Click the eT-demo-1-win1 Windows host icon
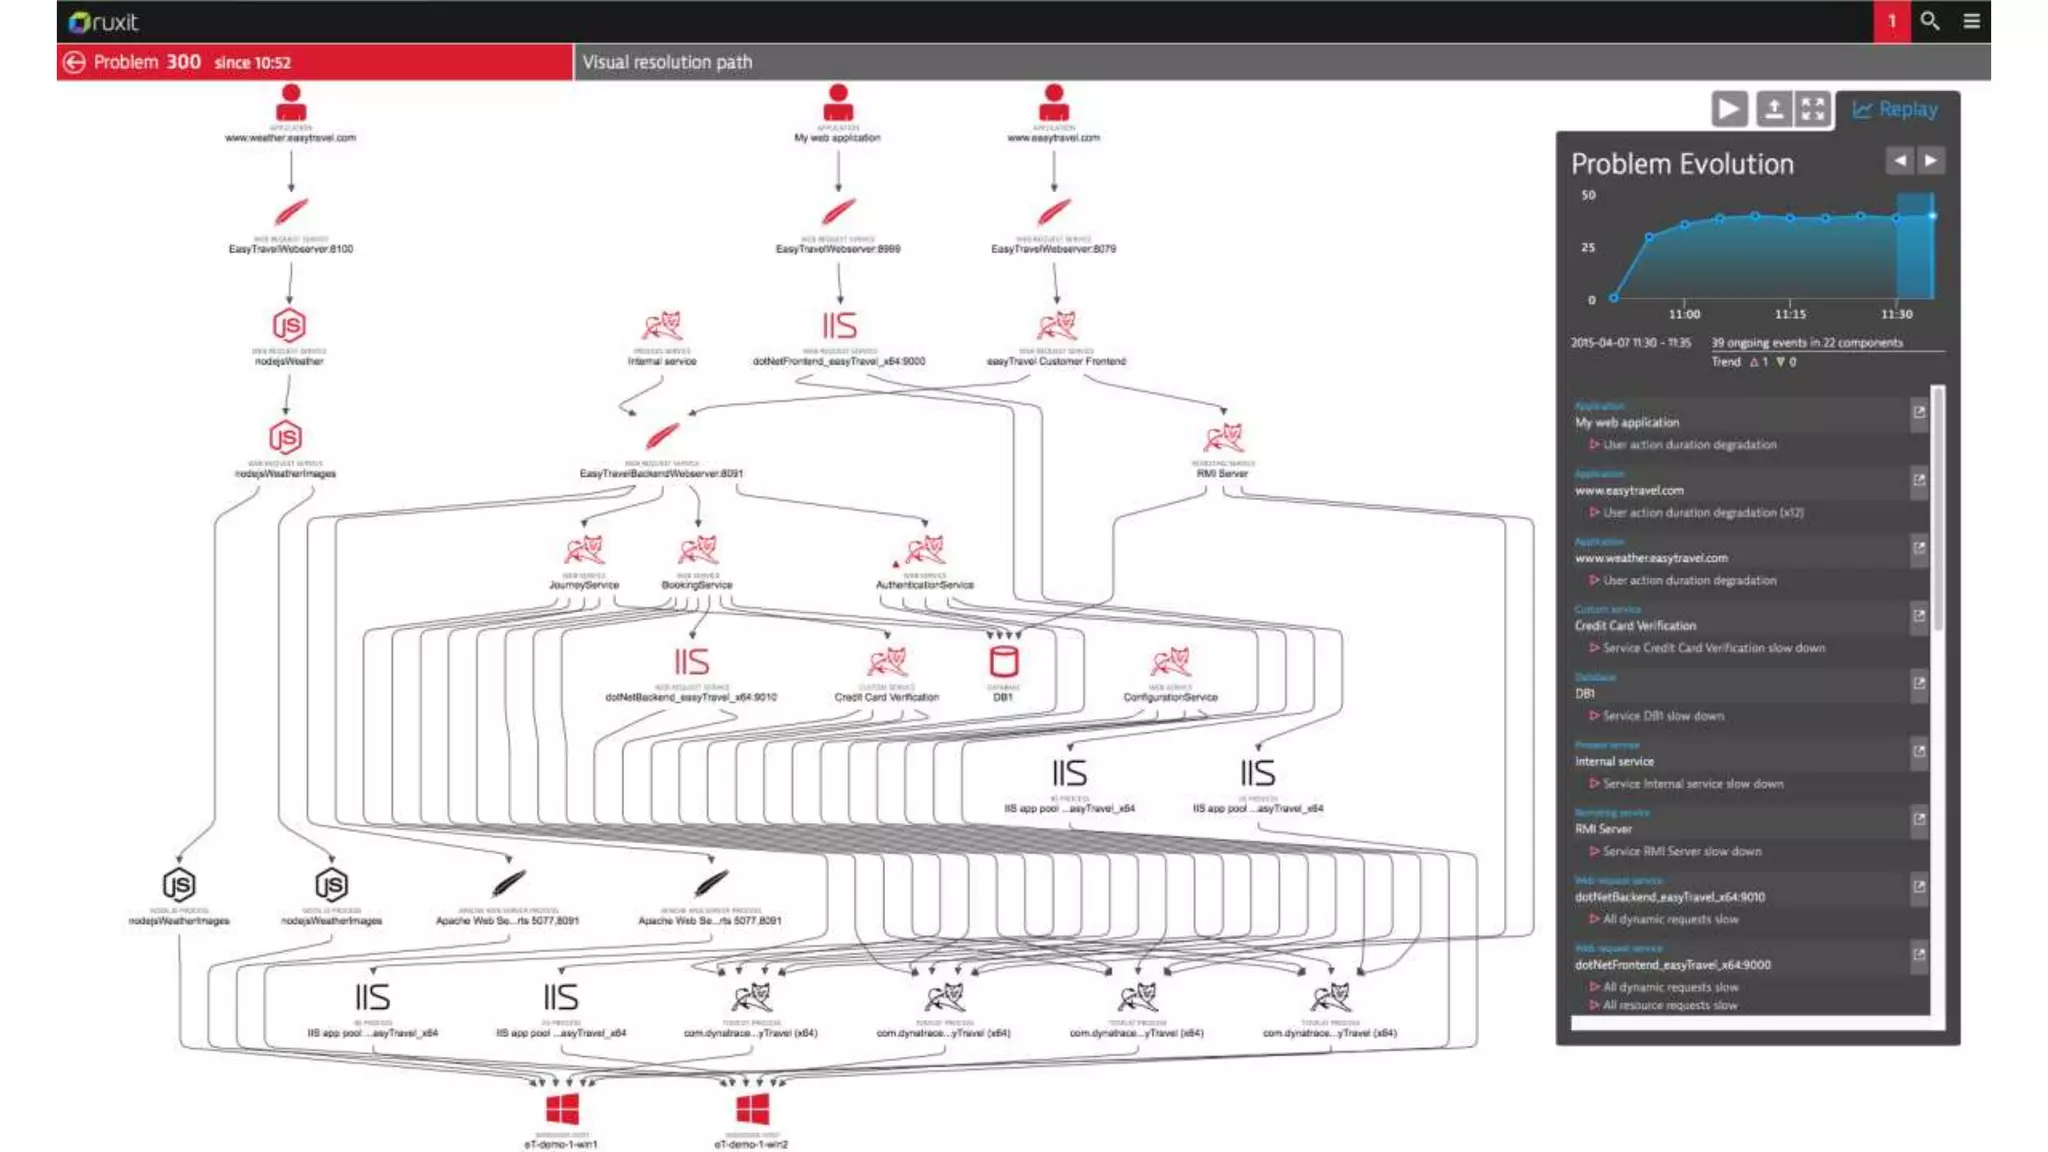 click(x=561, y=1109)
